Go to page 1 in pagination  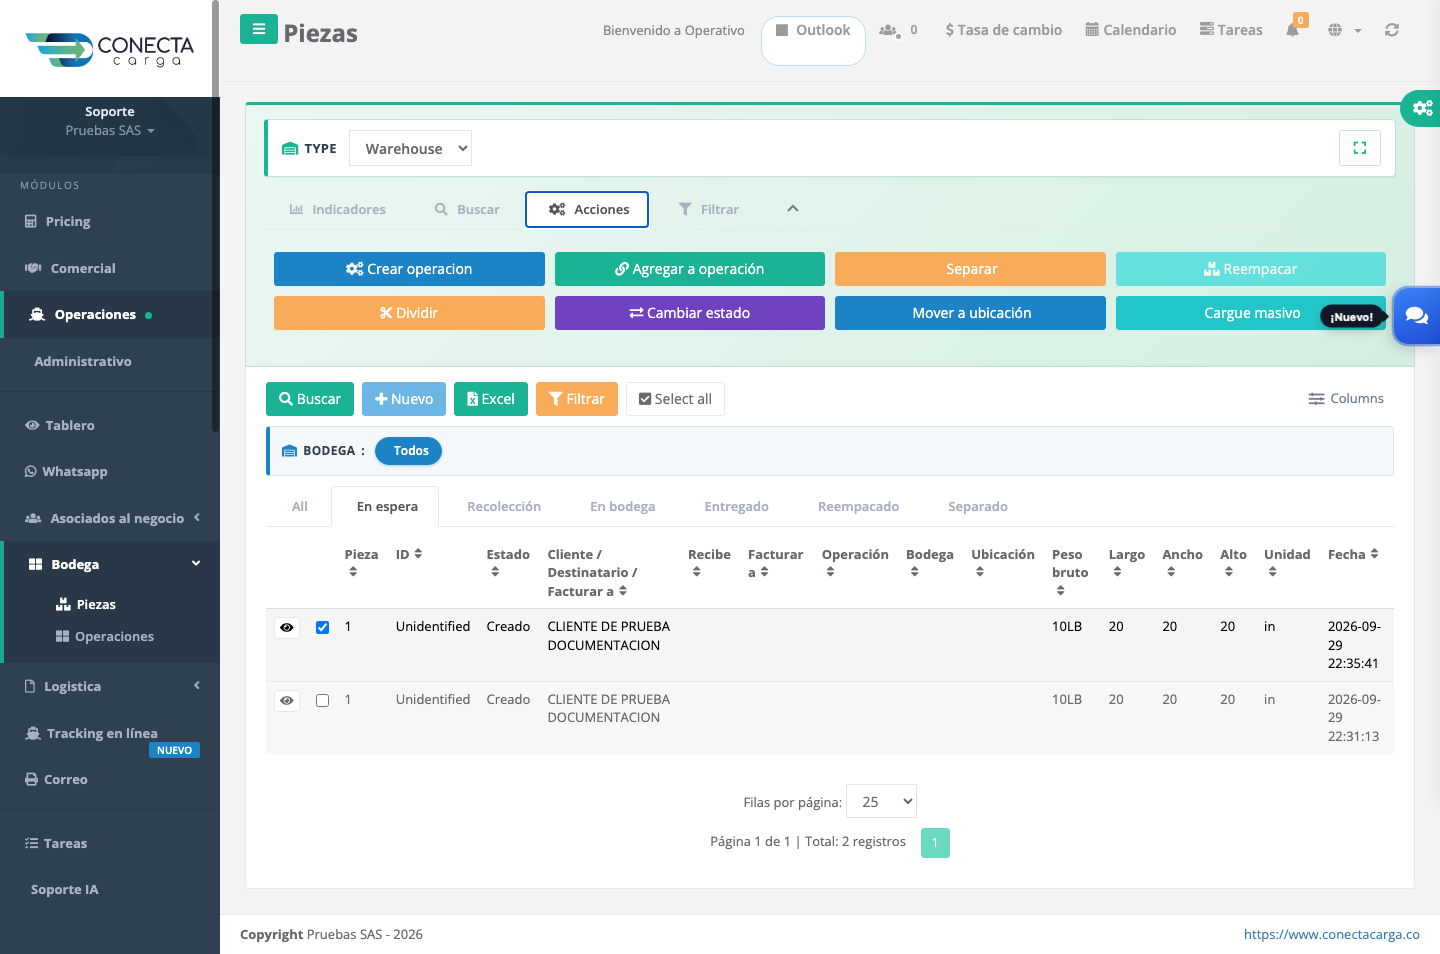[935, 843]
